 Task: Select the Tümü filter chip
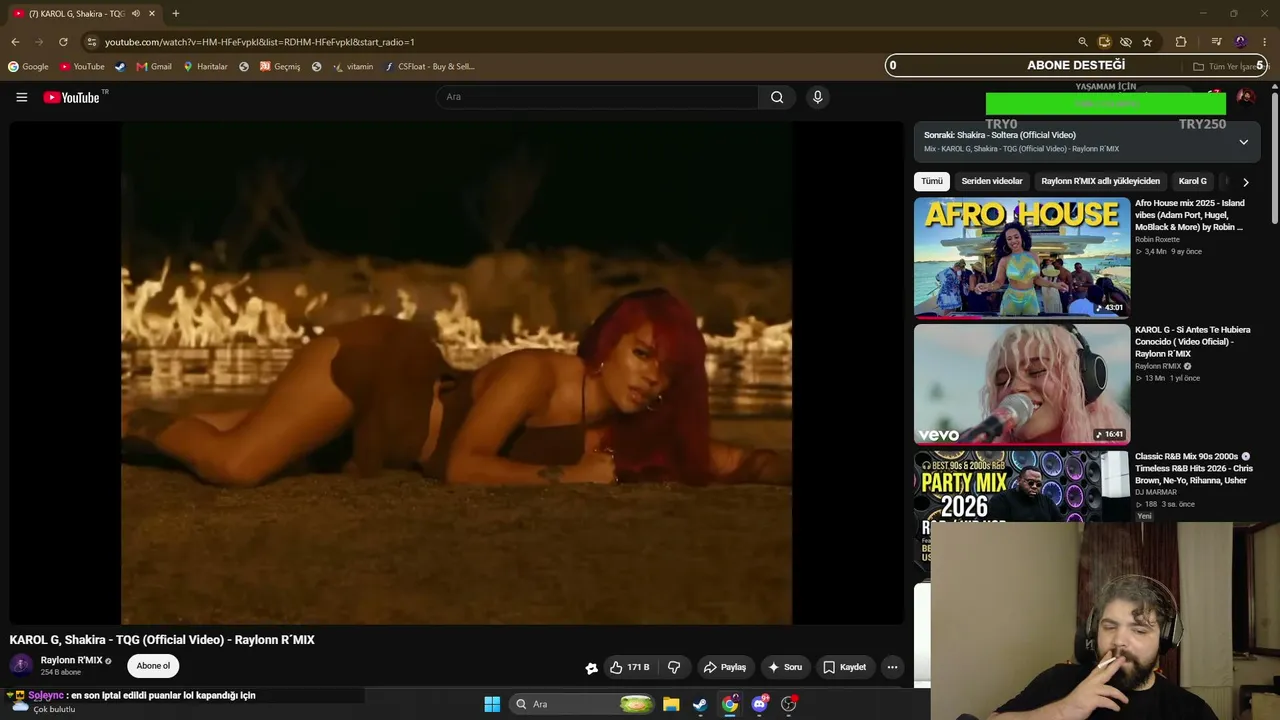pyautogui.click(x=932, y=182)
